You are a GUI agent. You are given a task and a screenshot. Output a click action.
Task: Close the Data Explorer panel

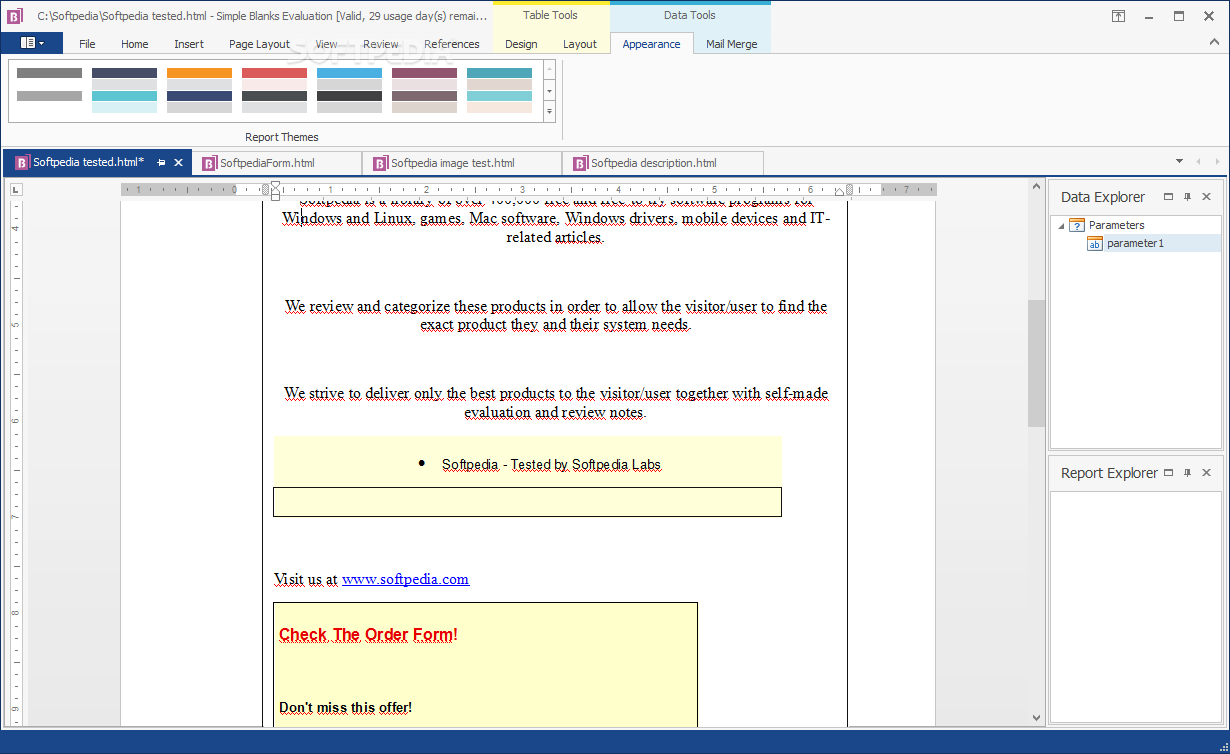[x=1206, y=197]
